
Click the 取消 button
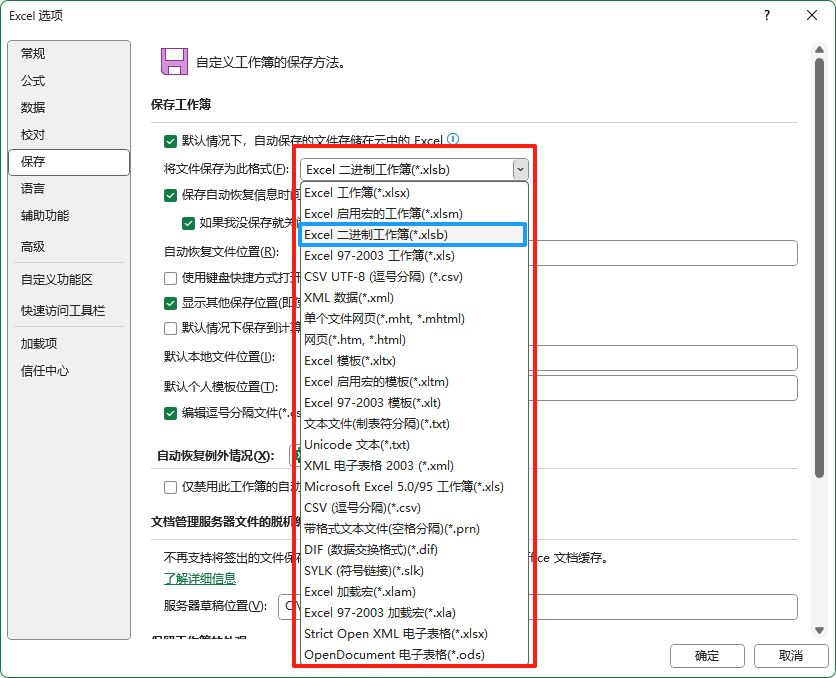click(791, 656)
